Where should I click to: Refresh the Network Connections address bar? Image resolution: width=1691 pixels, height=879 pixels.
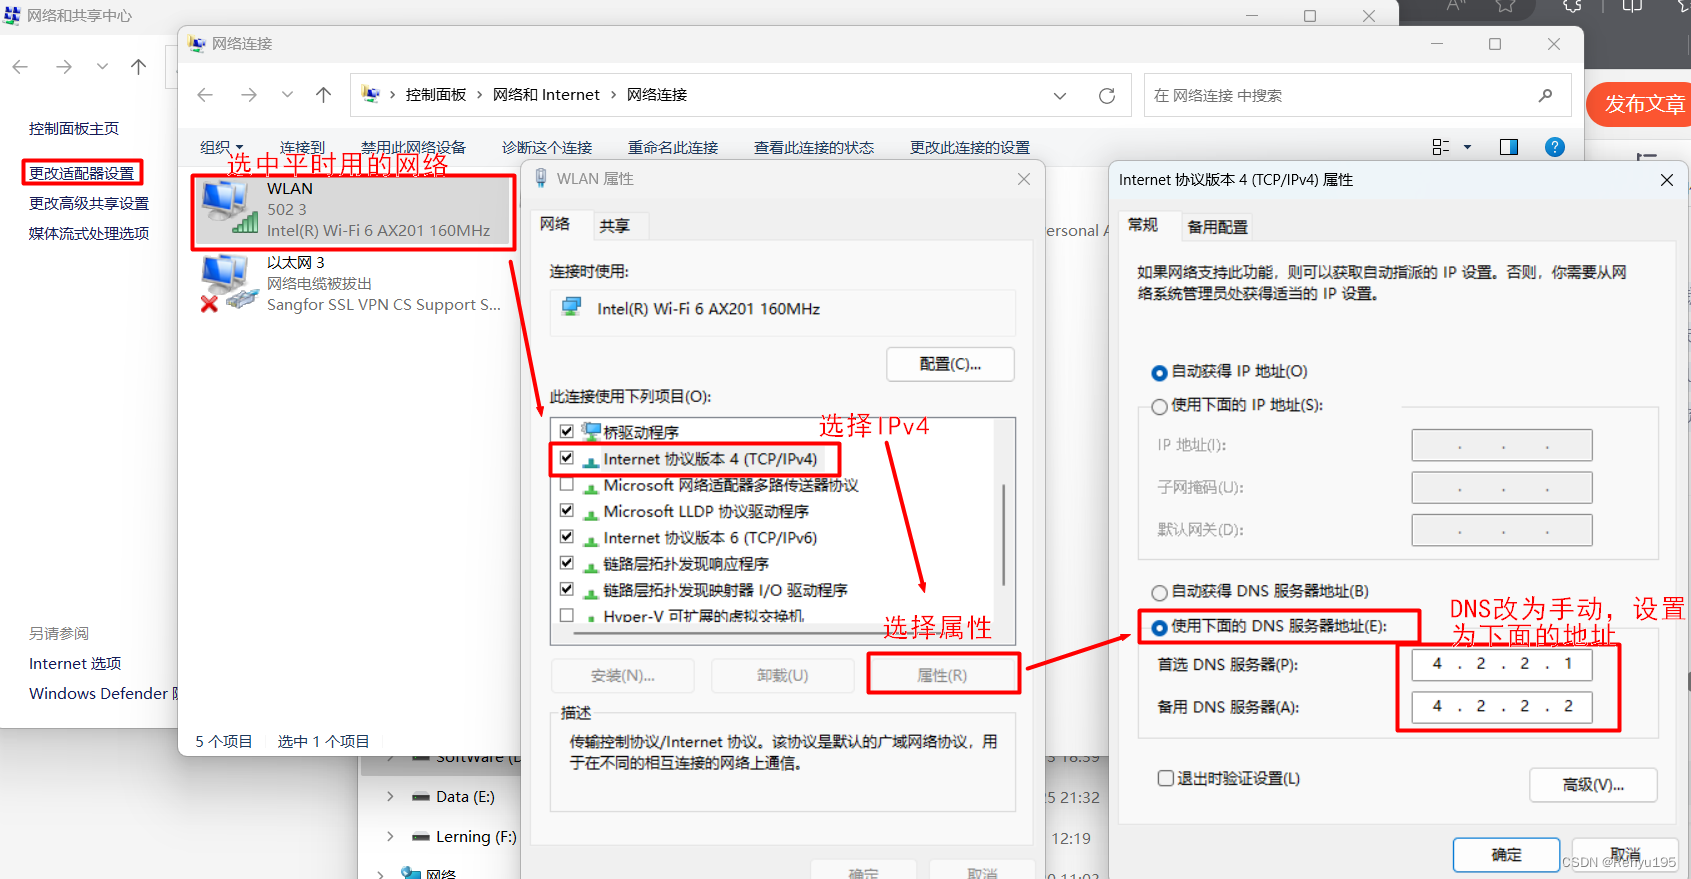[x=1107, y=96]
